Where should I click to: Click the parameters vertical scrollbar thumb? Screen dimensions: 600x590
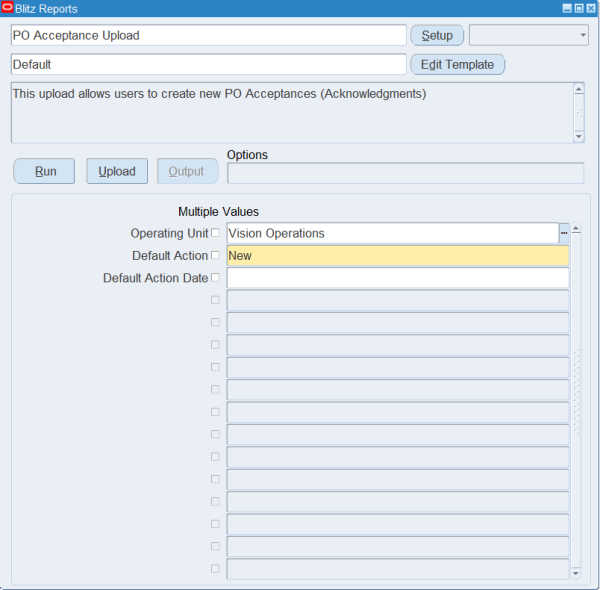576,391
